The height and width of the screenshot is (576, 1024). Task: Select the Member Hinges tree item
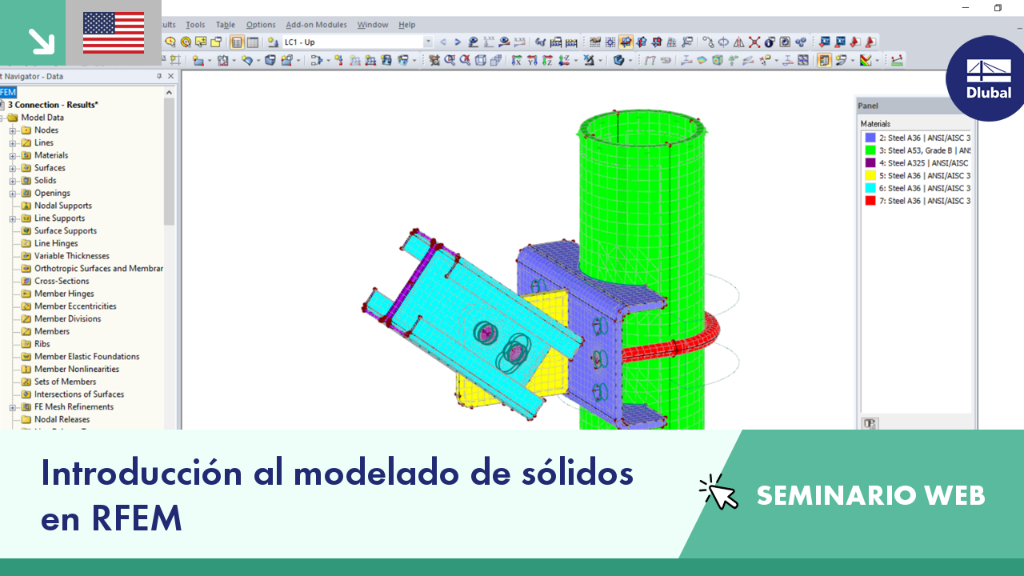point(64,294)
